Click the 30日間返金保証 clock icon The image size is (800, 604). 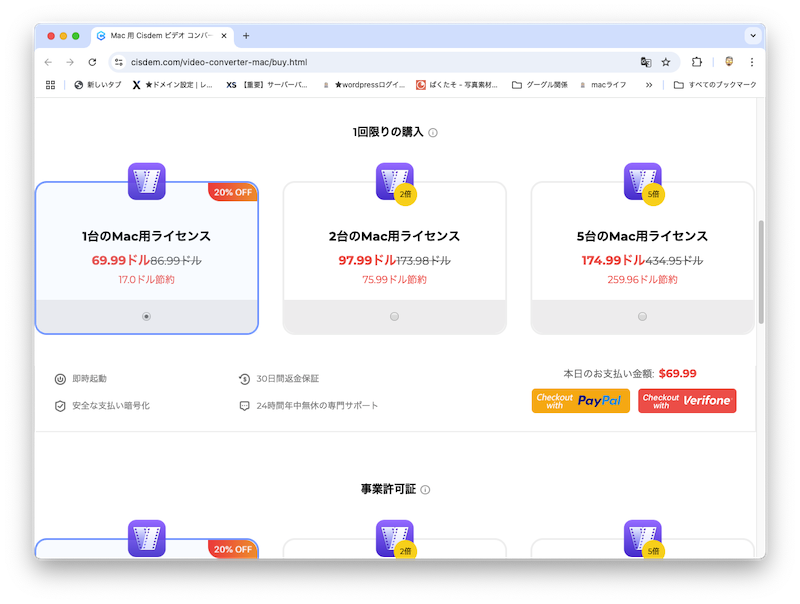coord(244,379)
